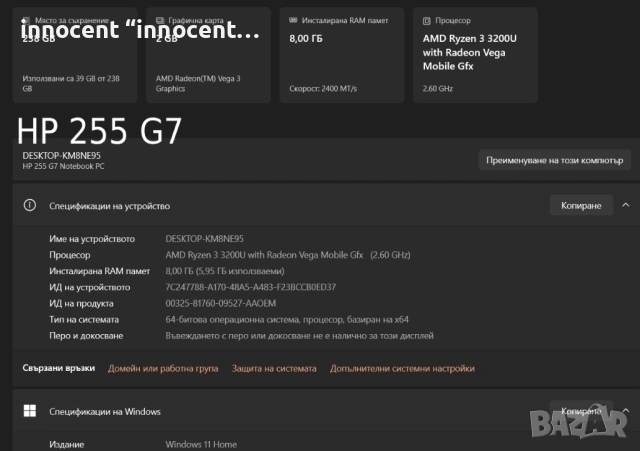Click 2.60 GHz text on processor card
This screenshot has height=451, width=640.
point(438,89)
